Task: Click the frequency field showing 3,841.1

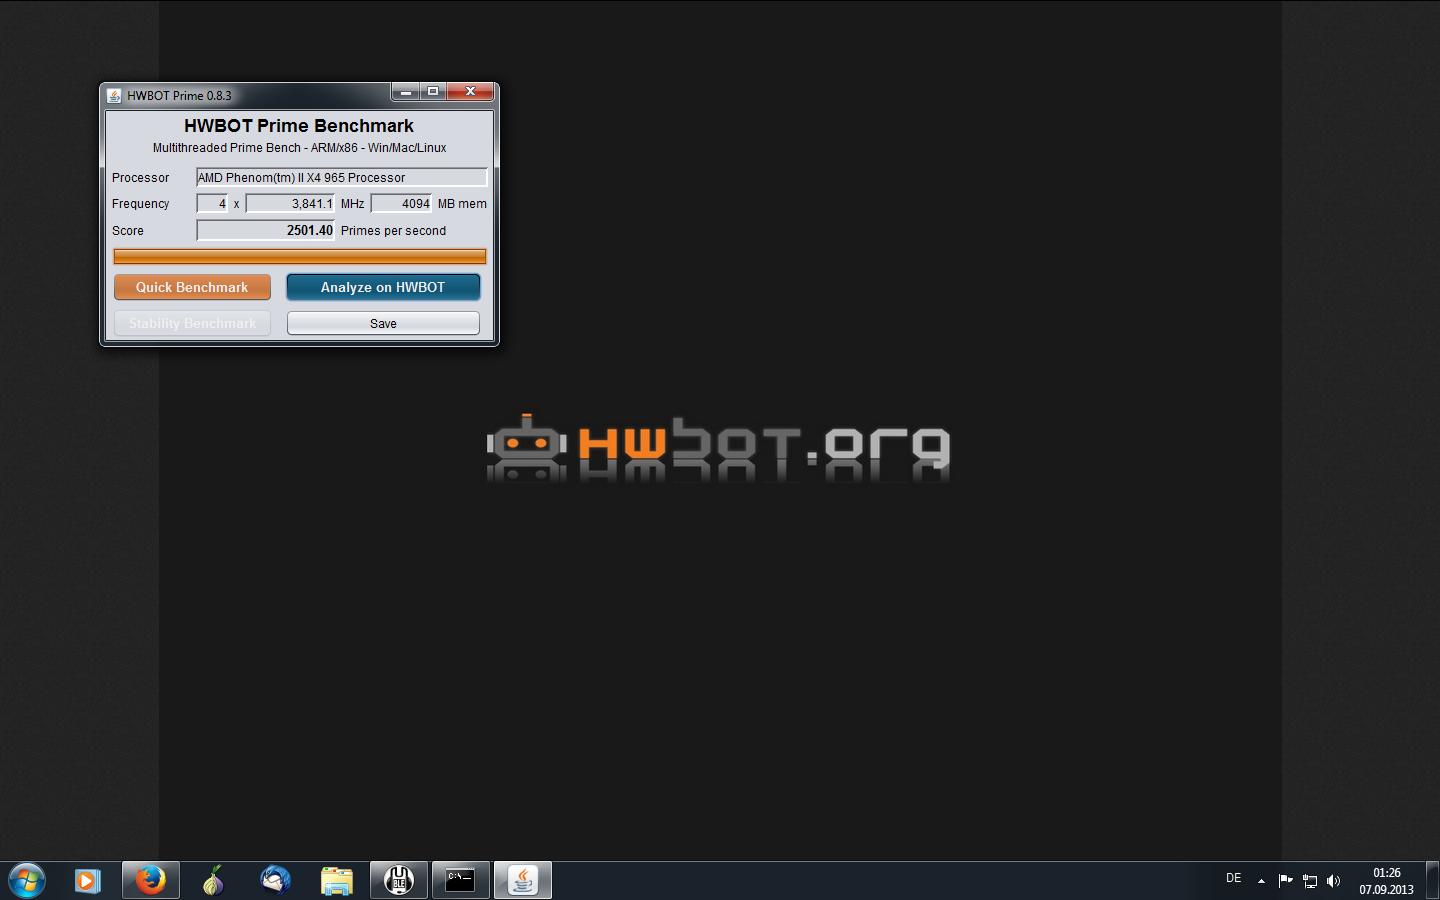Action: 290,203
